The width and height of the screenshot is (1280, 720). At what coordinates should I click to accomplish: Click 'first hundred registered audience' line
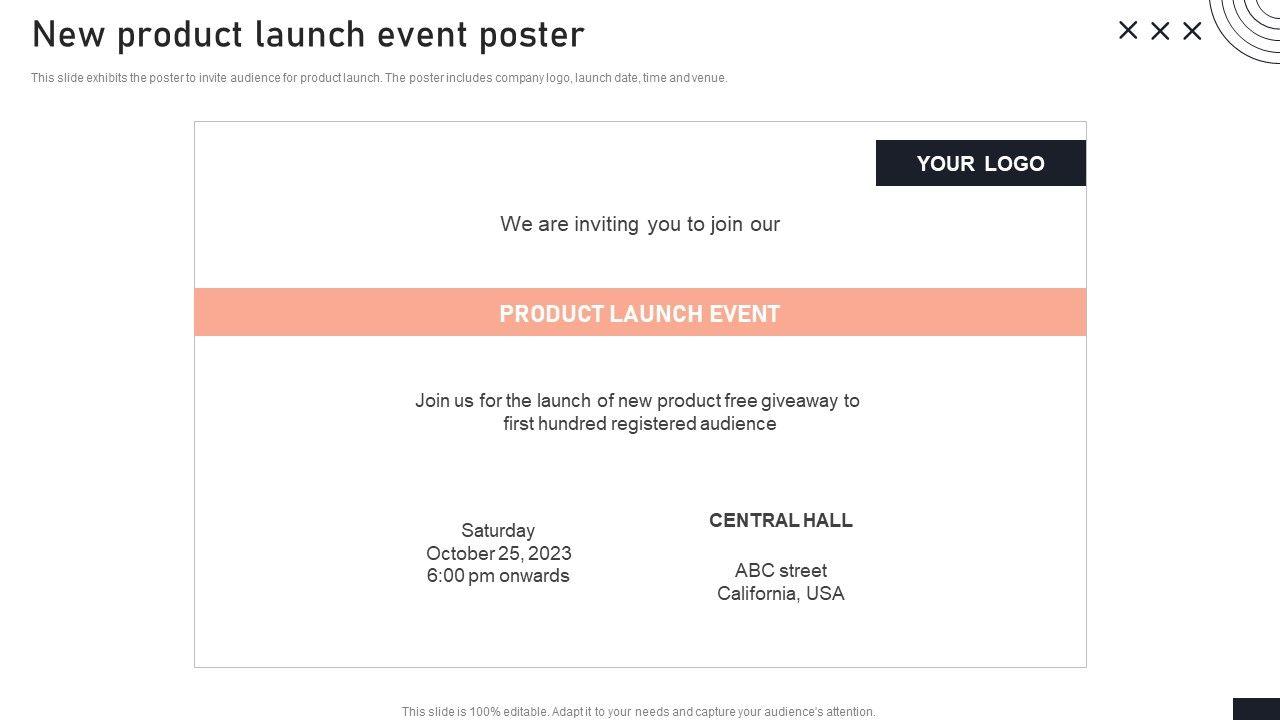[639, 424]
